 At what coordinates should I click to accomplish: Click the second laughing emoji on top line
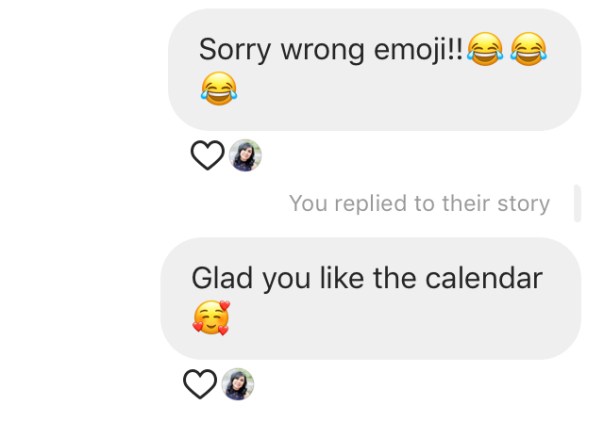pos(529,49)
